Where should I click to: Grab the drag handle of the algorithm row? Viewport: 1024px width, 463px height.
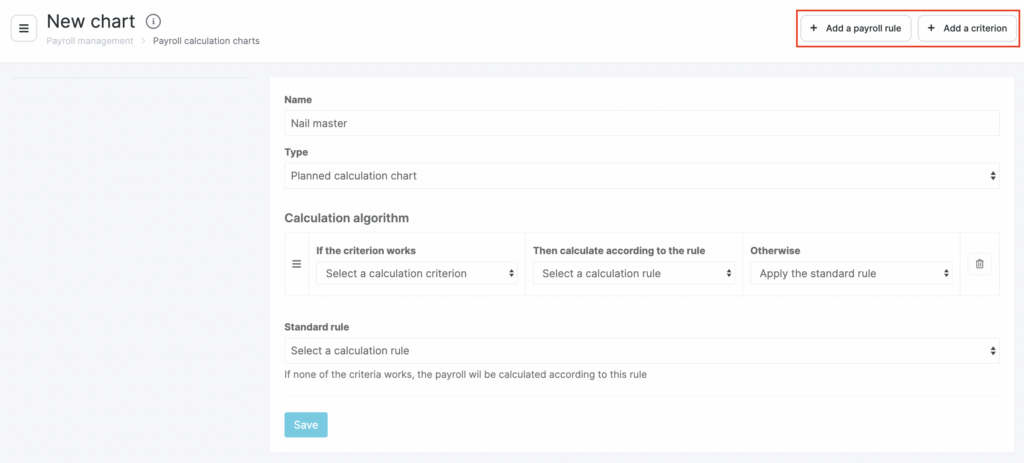296,264
